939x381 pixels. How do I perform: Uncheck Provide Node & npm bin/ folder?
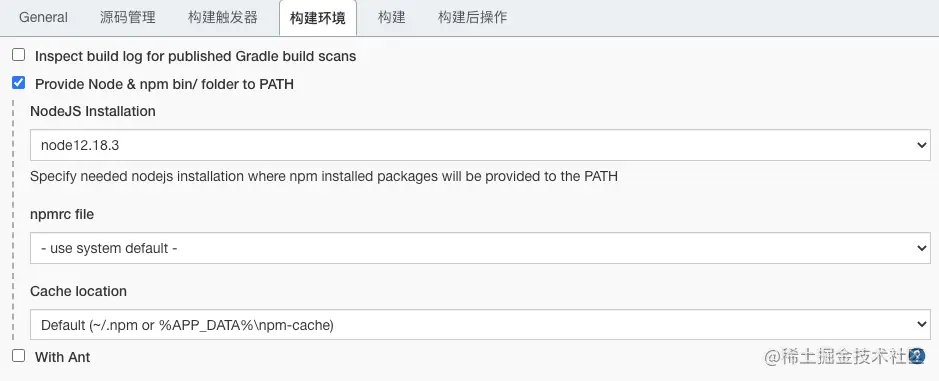tap(19, 83)
